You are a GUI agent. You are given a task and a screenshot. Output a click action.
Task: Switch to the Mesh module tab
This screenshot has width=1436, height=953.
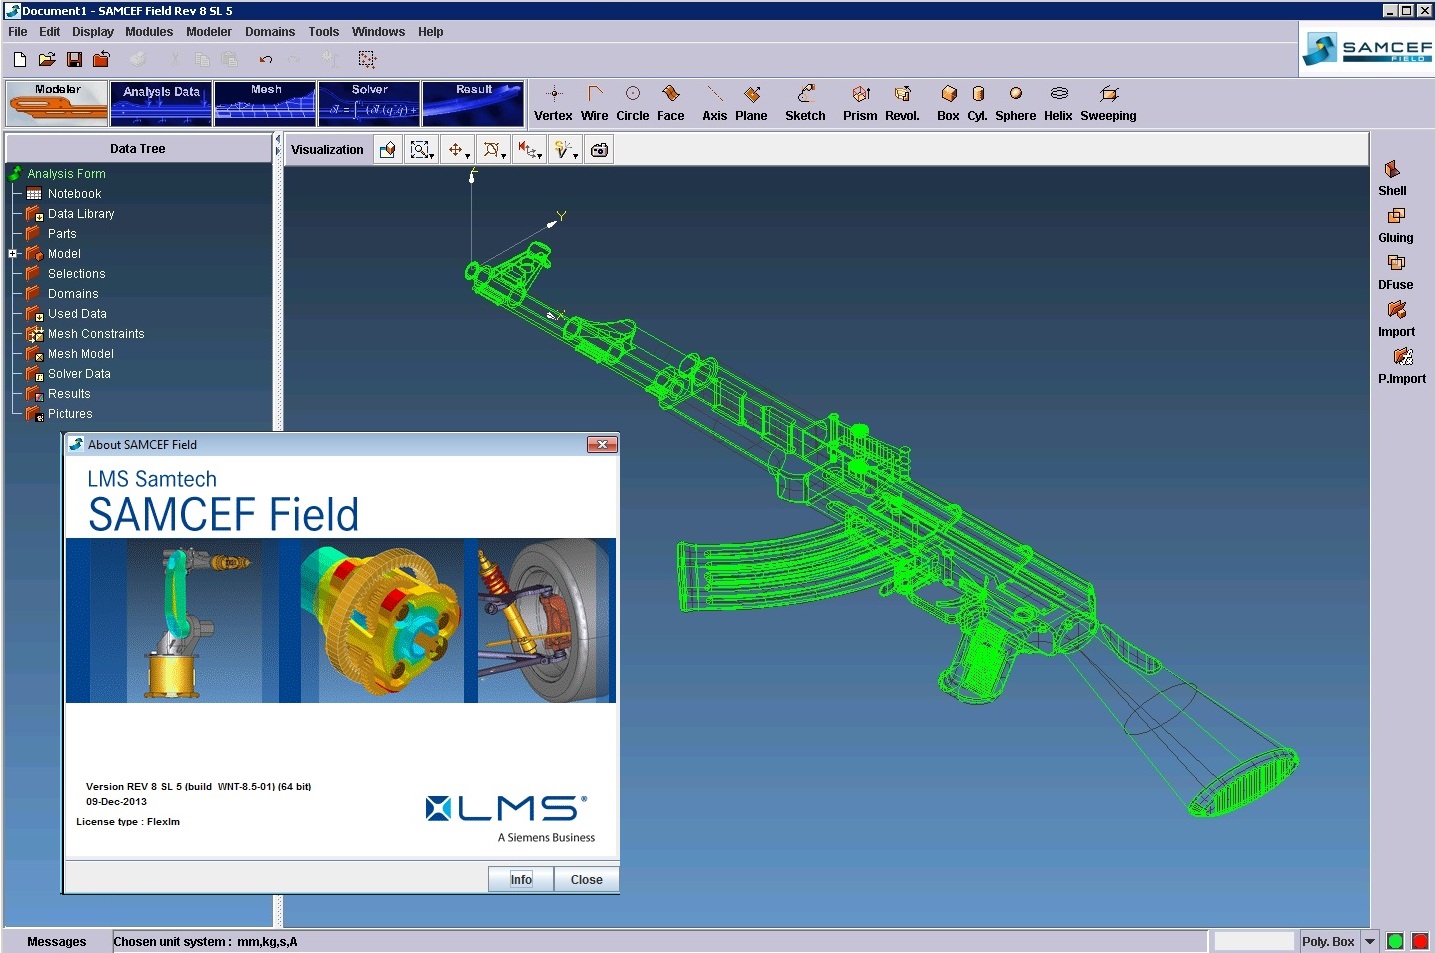(265, 104)
